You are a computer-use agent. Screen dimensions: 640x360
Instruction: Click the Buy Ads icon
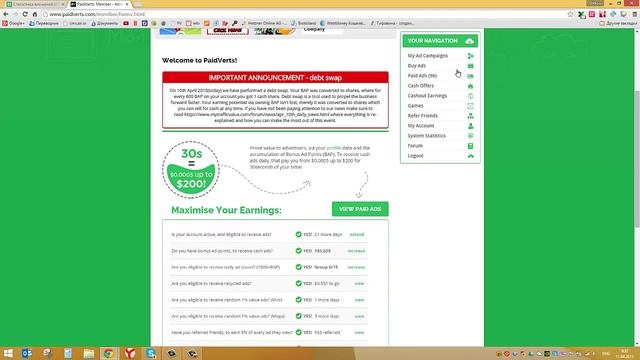pyautogui.click(x=470, y=66)
